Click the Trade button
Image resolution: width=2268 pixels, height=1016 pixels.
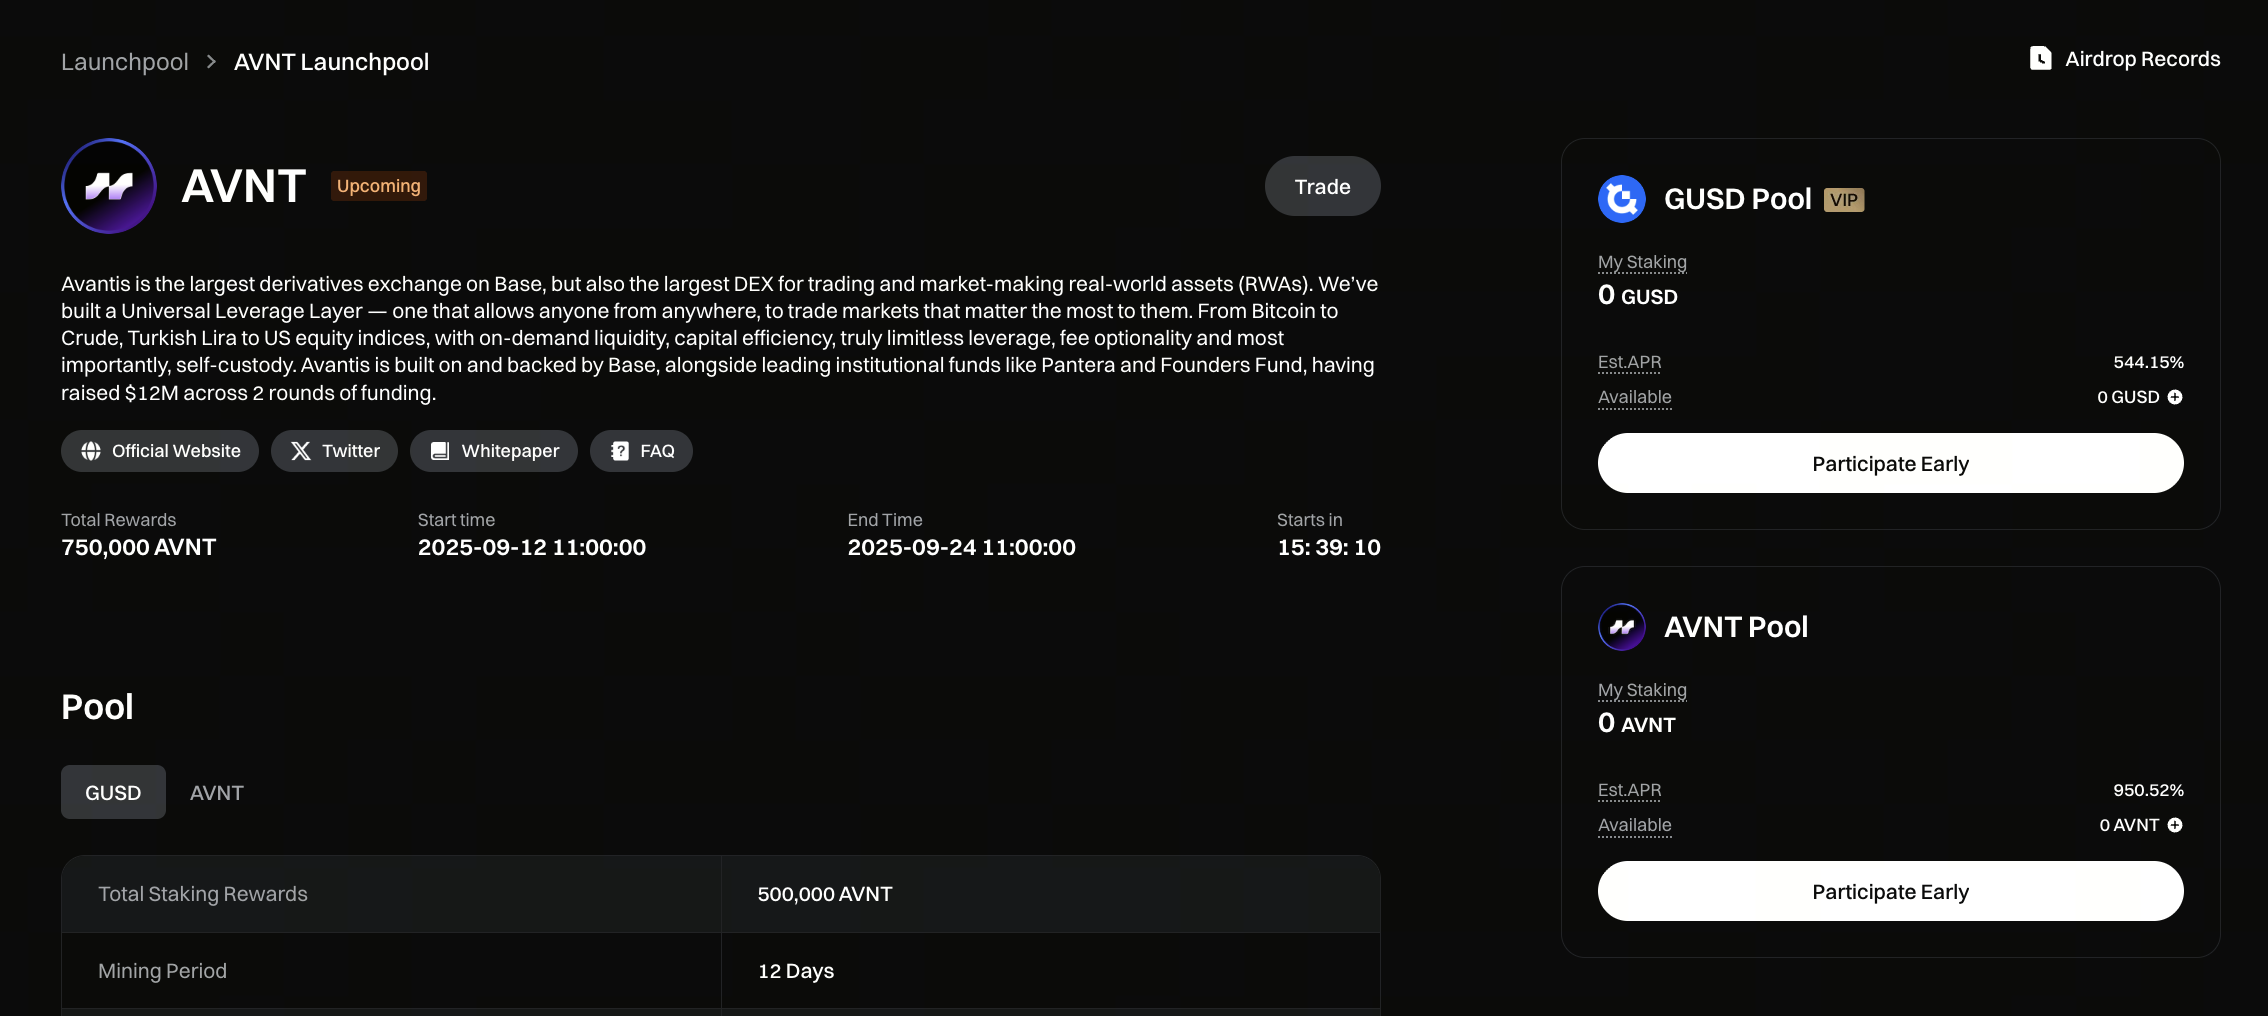(x=1322, y=186)
